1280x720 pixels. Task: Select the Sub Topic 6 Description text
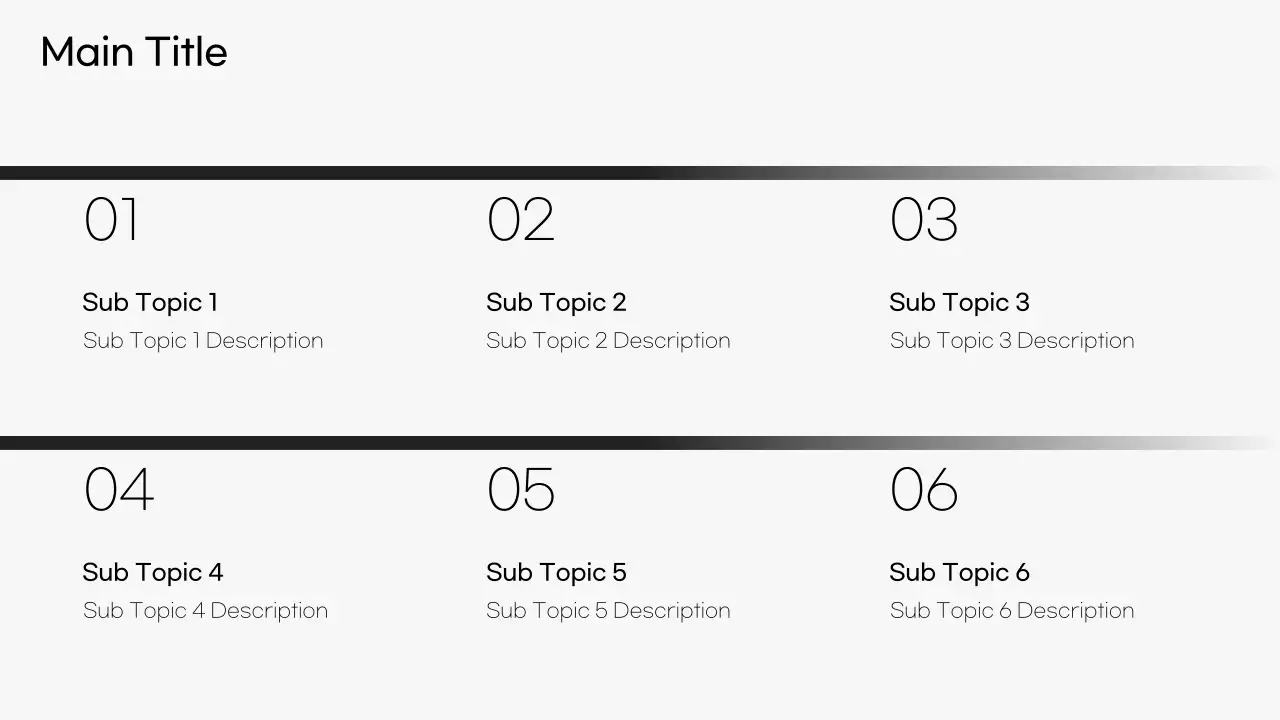click(x=1012, y=611)
